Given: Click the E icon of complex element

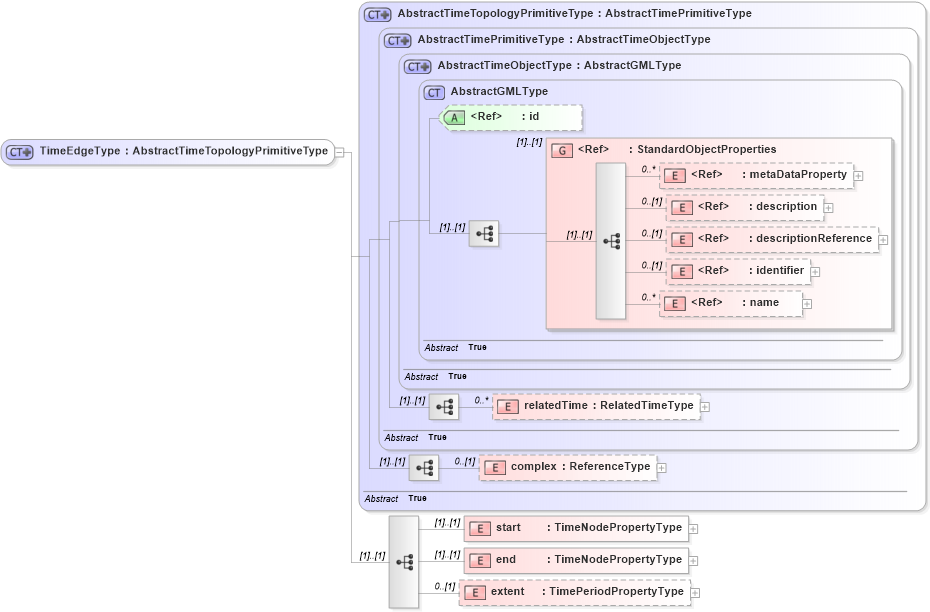Looking at the screenshot, I should 495,468.
